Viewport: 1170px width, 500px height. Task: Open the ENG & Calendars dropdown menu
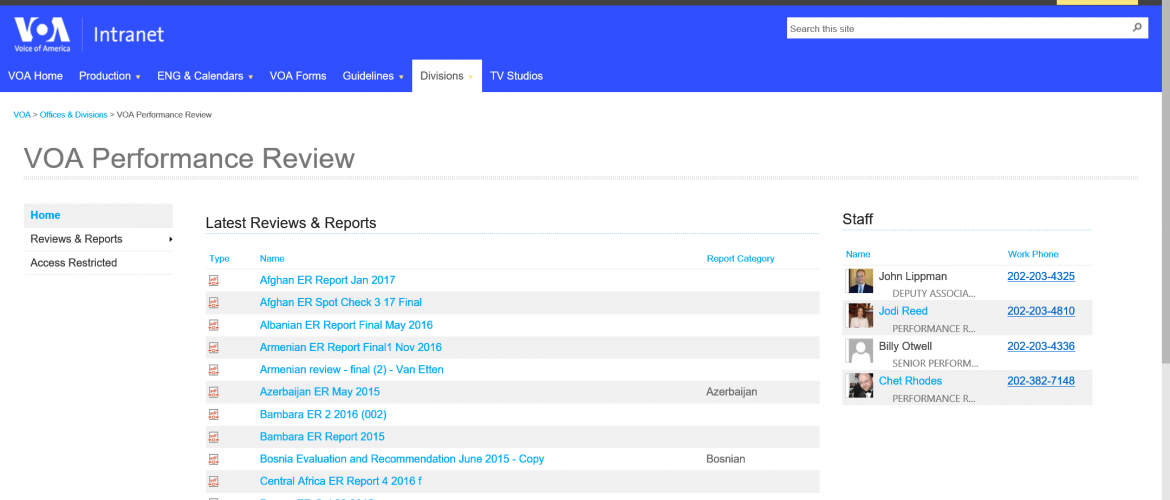[x=205, y=76]
